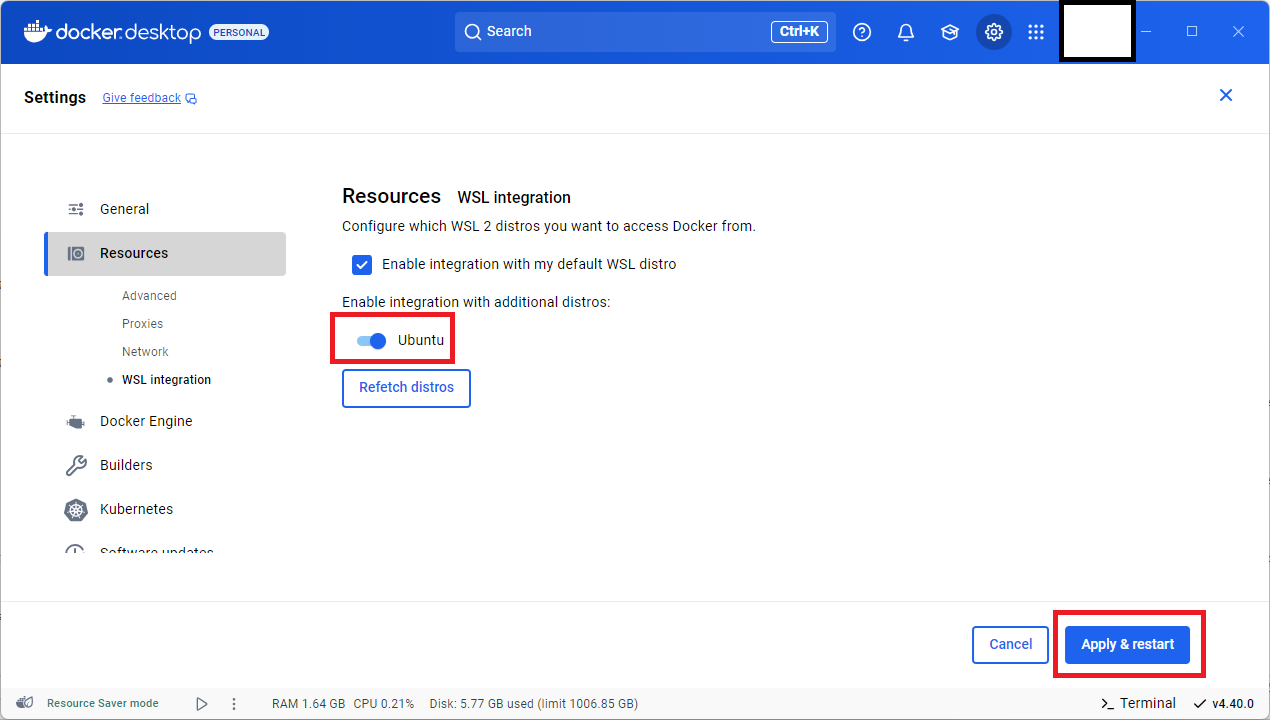
Task: Click the Refetch distros button
Action: click(x=406, y=388)
